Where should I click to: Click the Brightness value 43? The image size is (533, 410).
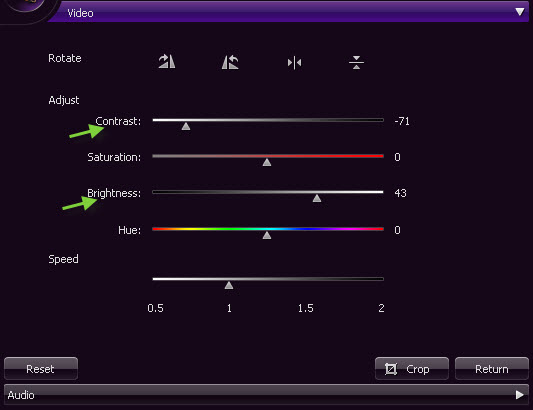(400, 193)
